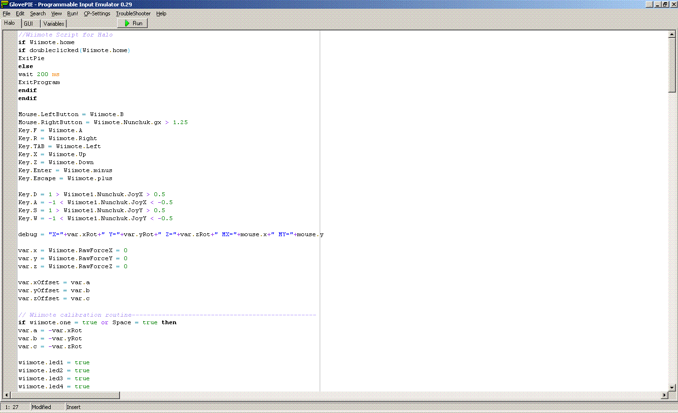This screenshot has height=413, width=678.
Task: Select the Halo script tab
Action: pyautogui.click(x=10, y=24)
